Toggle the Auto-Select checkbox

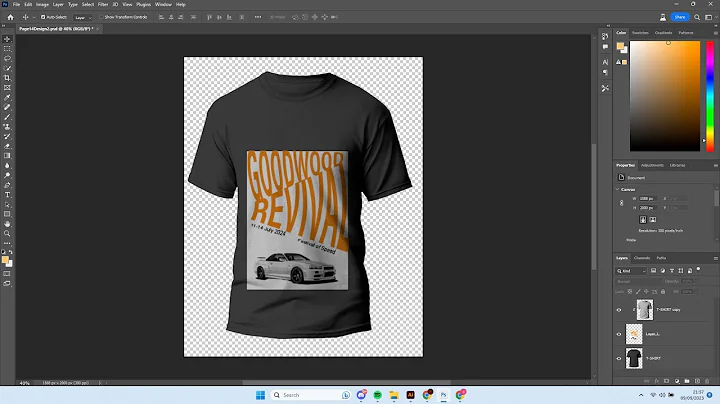point(43,17)
